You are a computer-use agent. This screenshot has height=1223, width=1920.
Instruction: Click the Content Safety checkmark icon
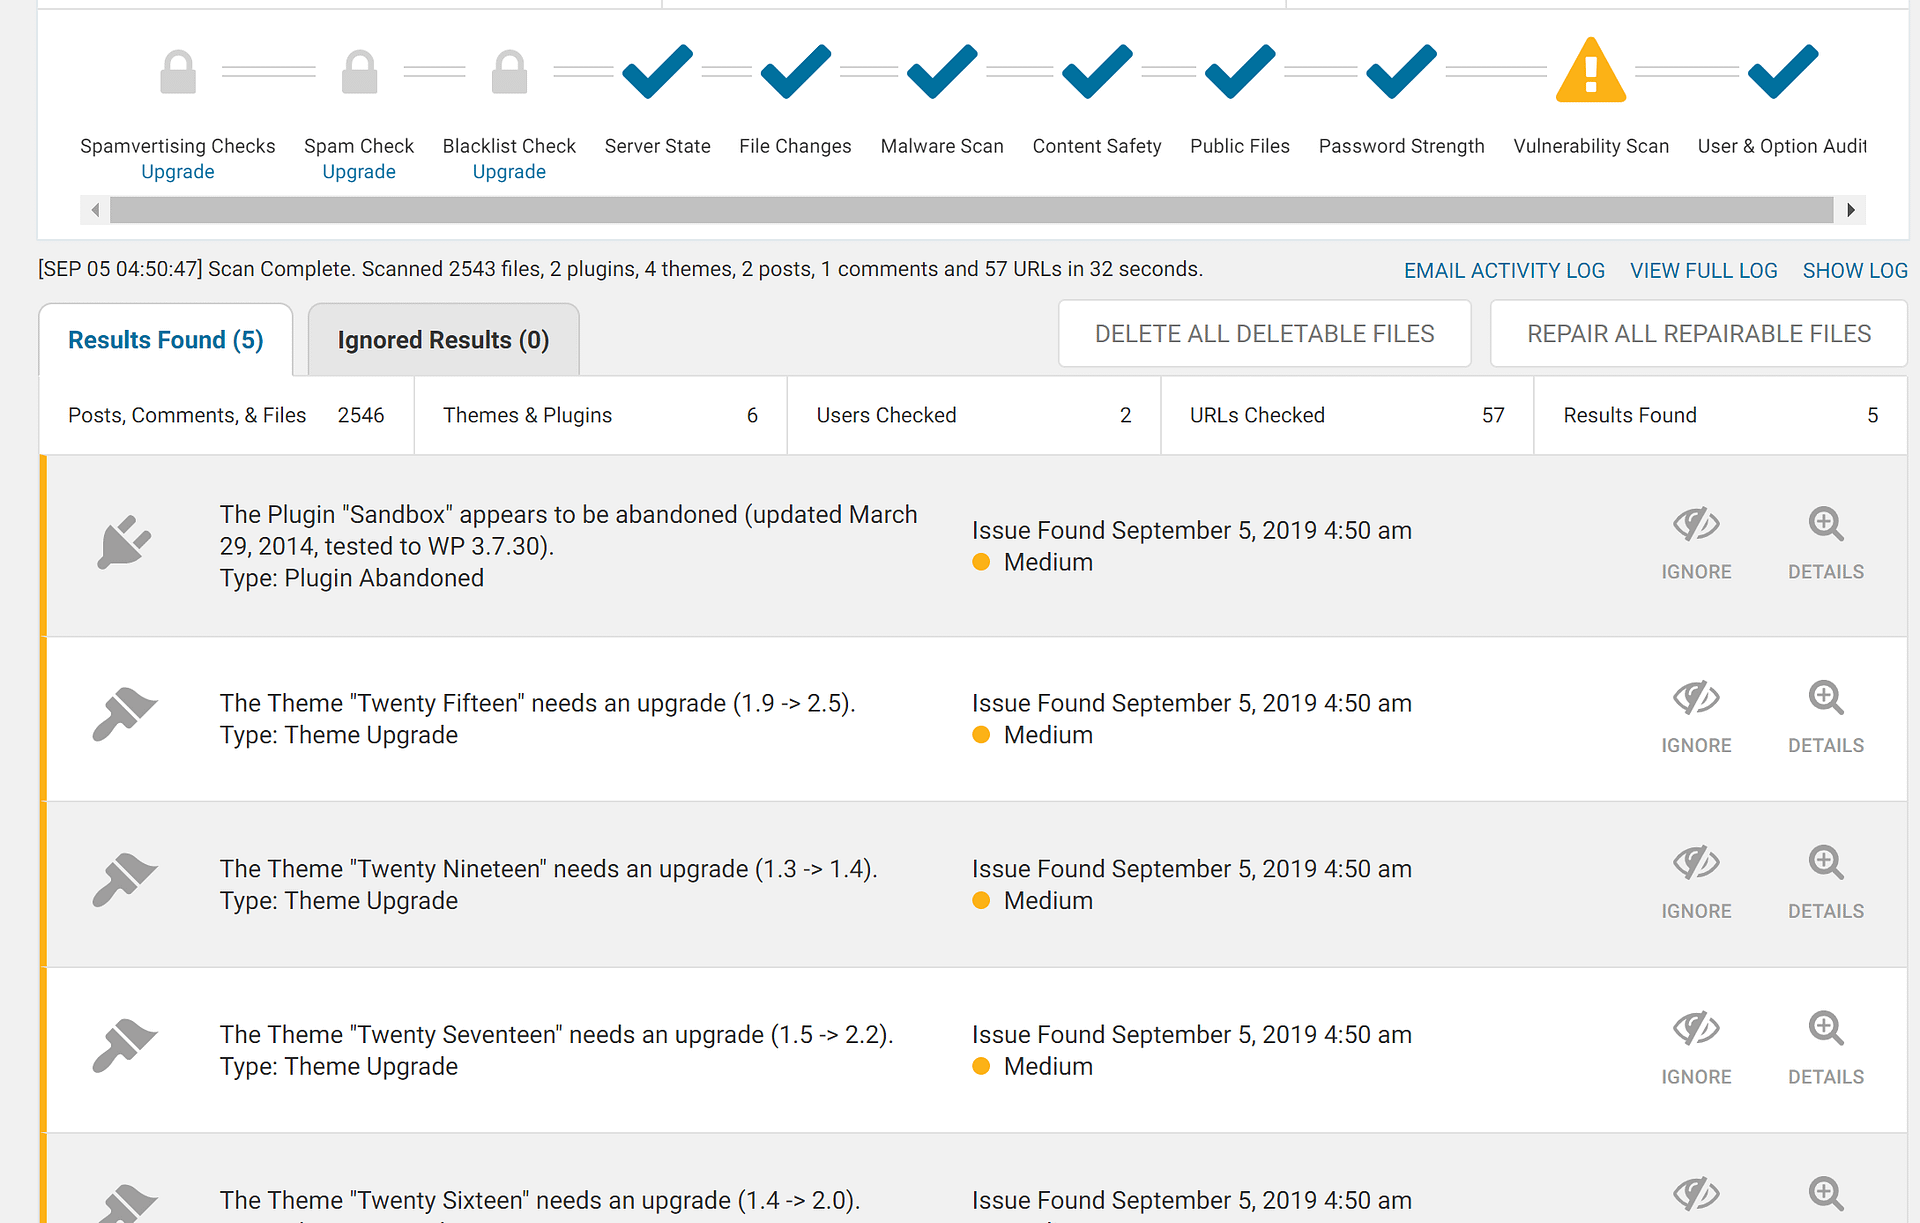pyautogui.click(x=1097, y=72)
